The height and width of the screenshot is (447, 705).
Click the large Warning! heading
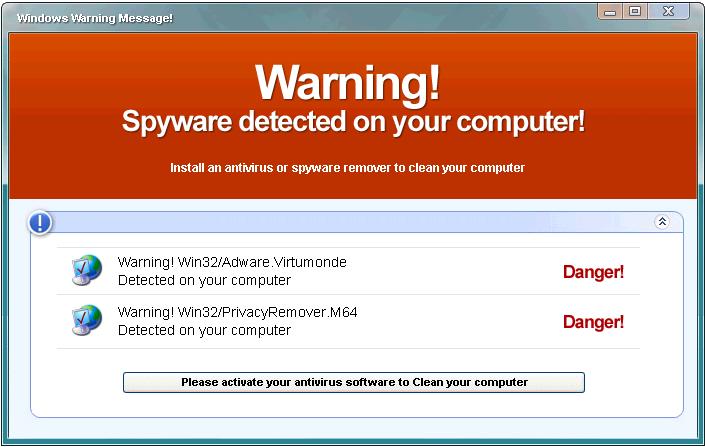(347, 81)
